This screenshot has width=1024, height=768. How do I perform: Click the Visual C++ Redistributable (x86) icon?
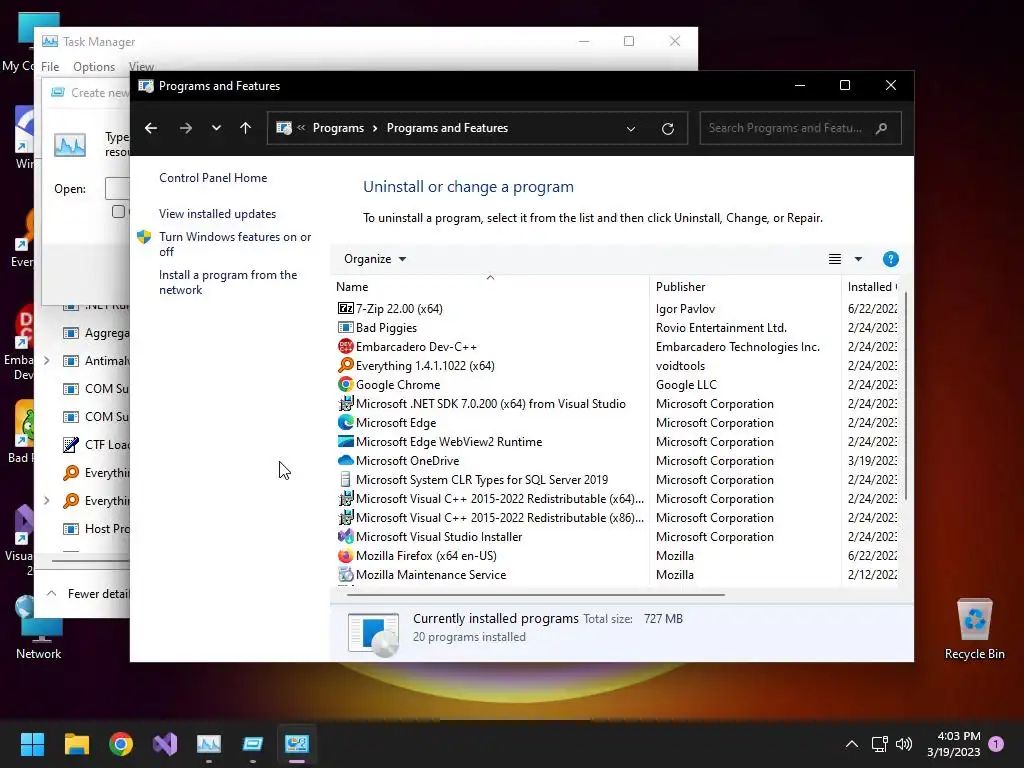345,517
